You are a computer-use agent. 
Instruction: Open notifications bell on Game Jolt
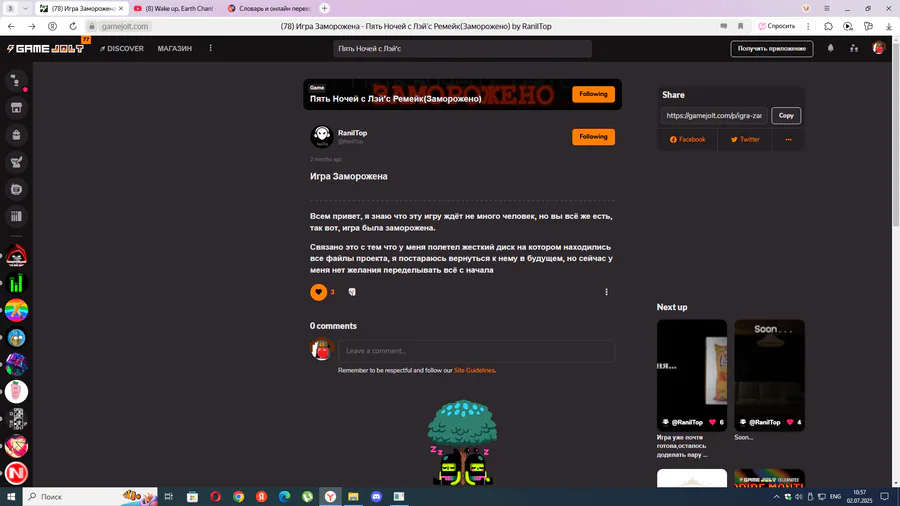(x=830, y=49)
